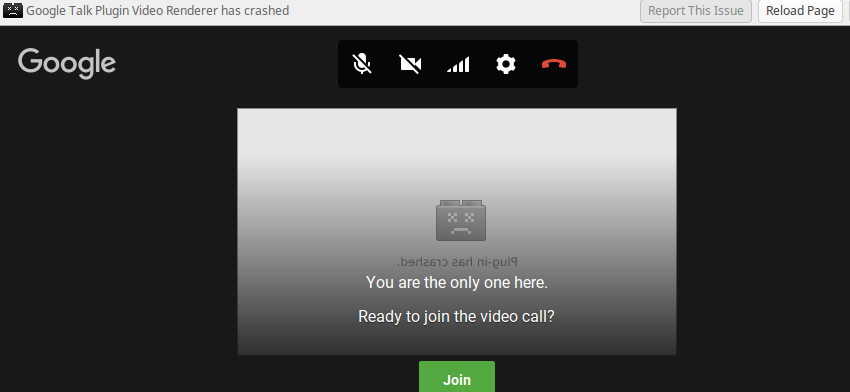
Task: Open settings gear in call toolbar
Action: point(506,64)
